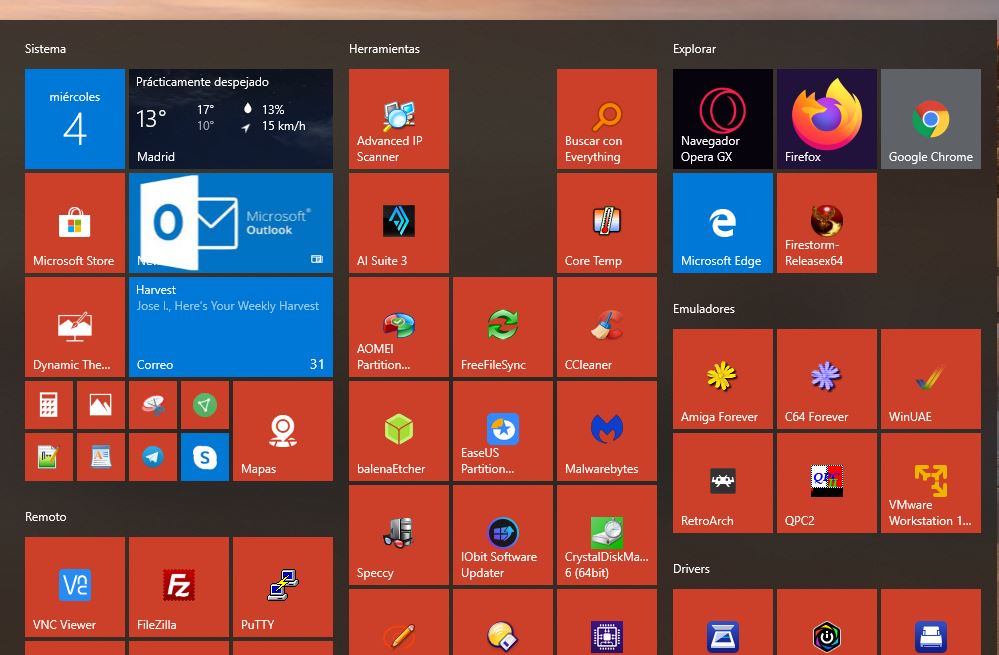
Task: Open FileZilla tile
Action: 178,587
